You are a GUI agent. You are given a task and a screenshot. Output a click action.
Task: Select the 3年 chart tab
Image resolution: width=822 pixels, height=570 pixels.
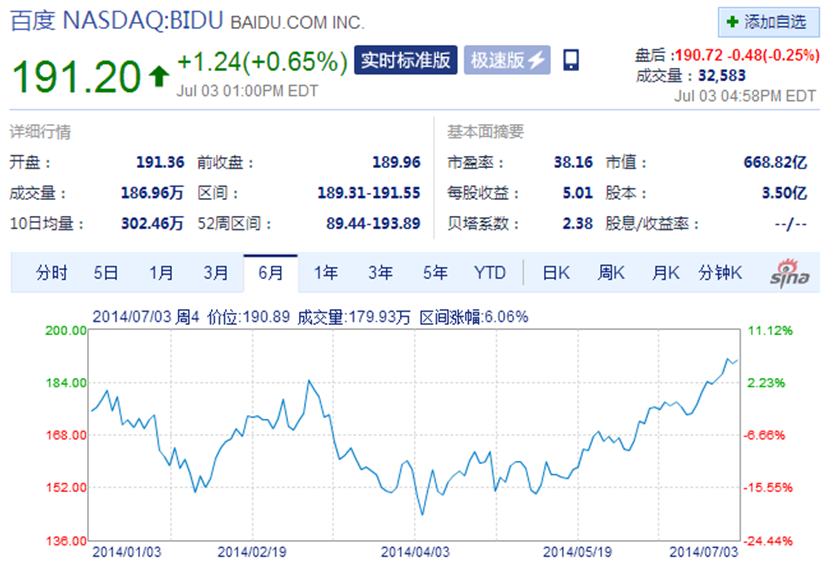click(x=381, y=273)
